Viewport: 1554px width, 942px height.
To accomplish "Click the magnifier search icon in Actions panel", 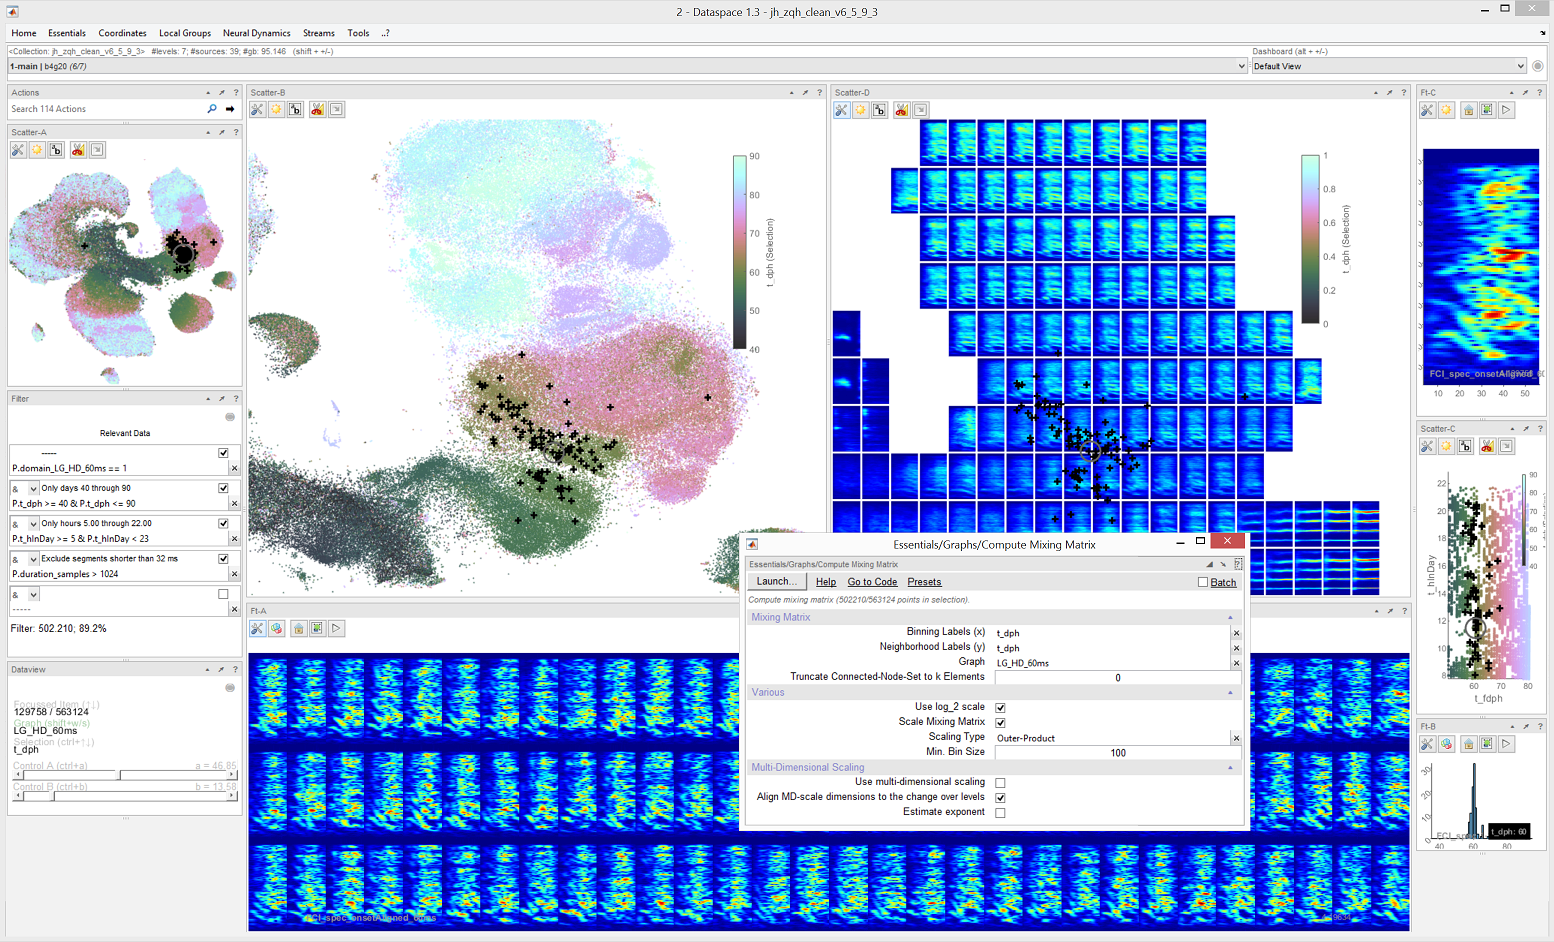I will (212, 109).
